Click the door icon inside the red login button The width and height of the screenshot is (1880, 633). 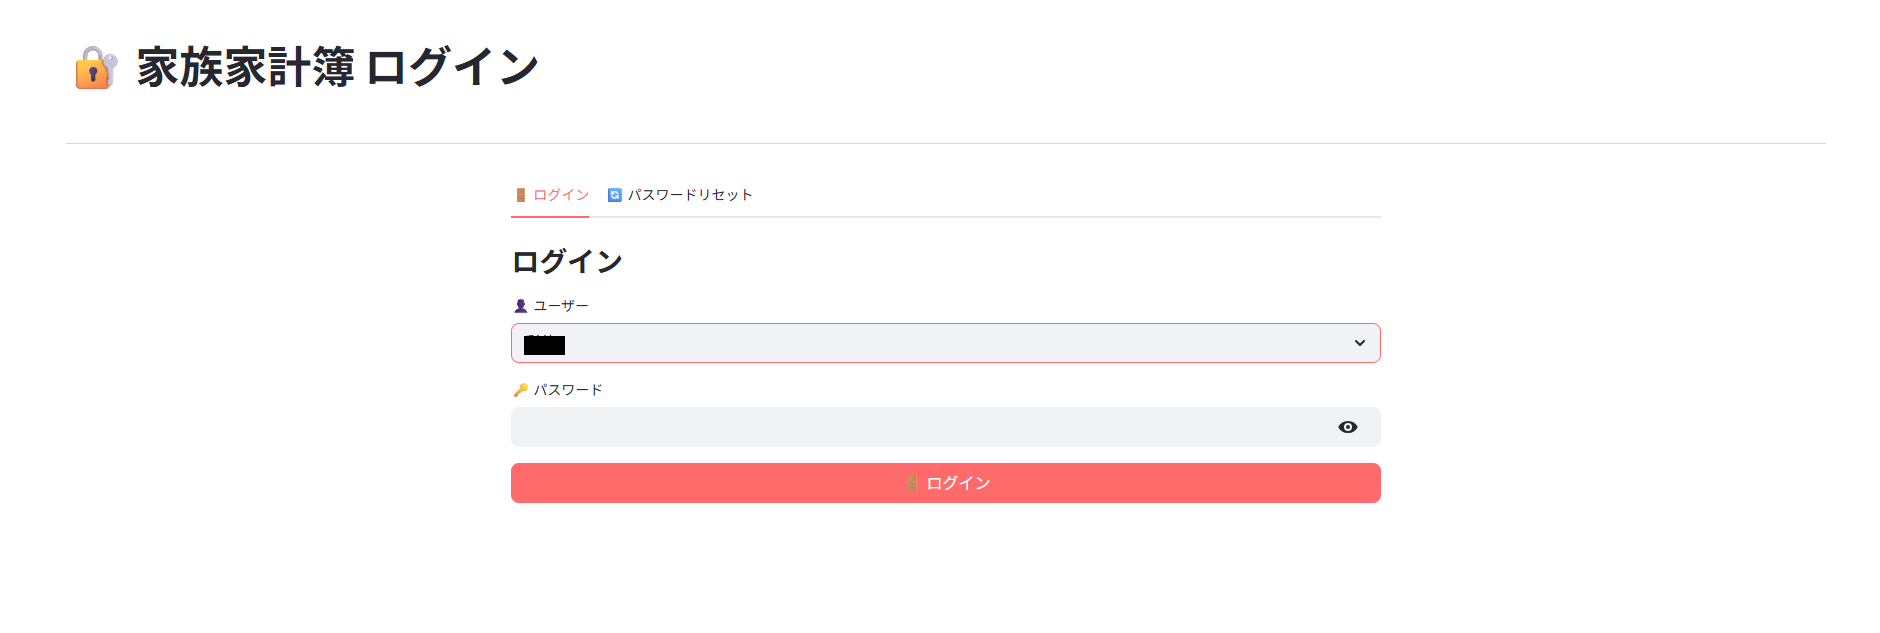pos(912,483)
